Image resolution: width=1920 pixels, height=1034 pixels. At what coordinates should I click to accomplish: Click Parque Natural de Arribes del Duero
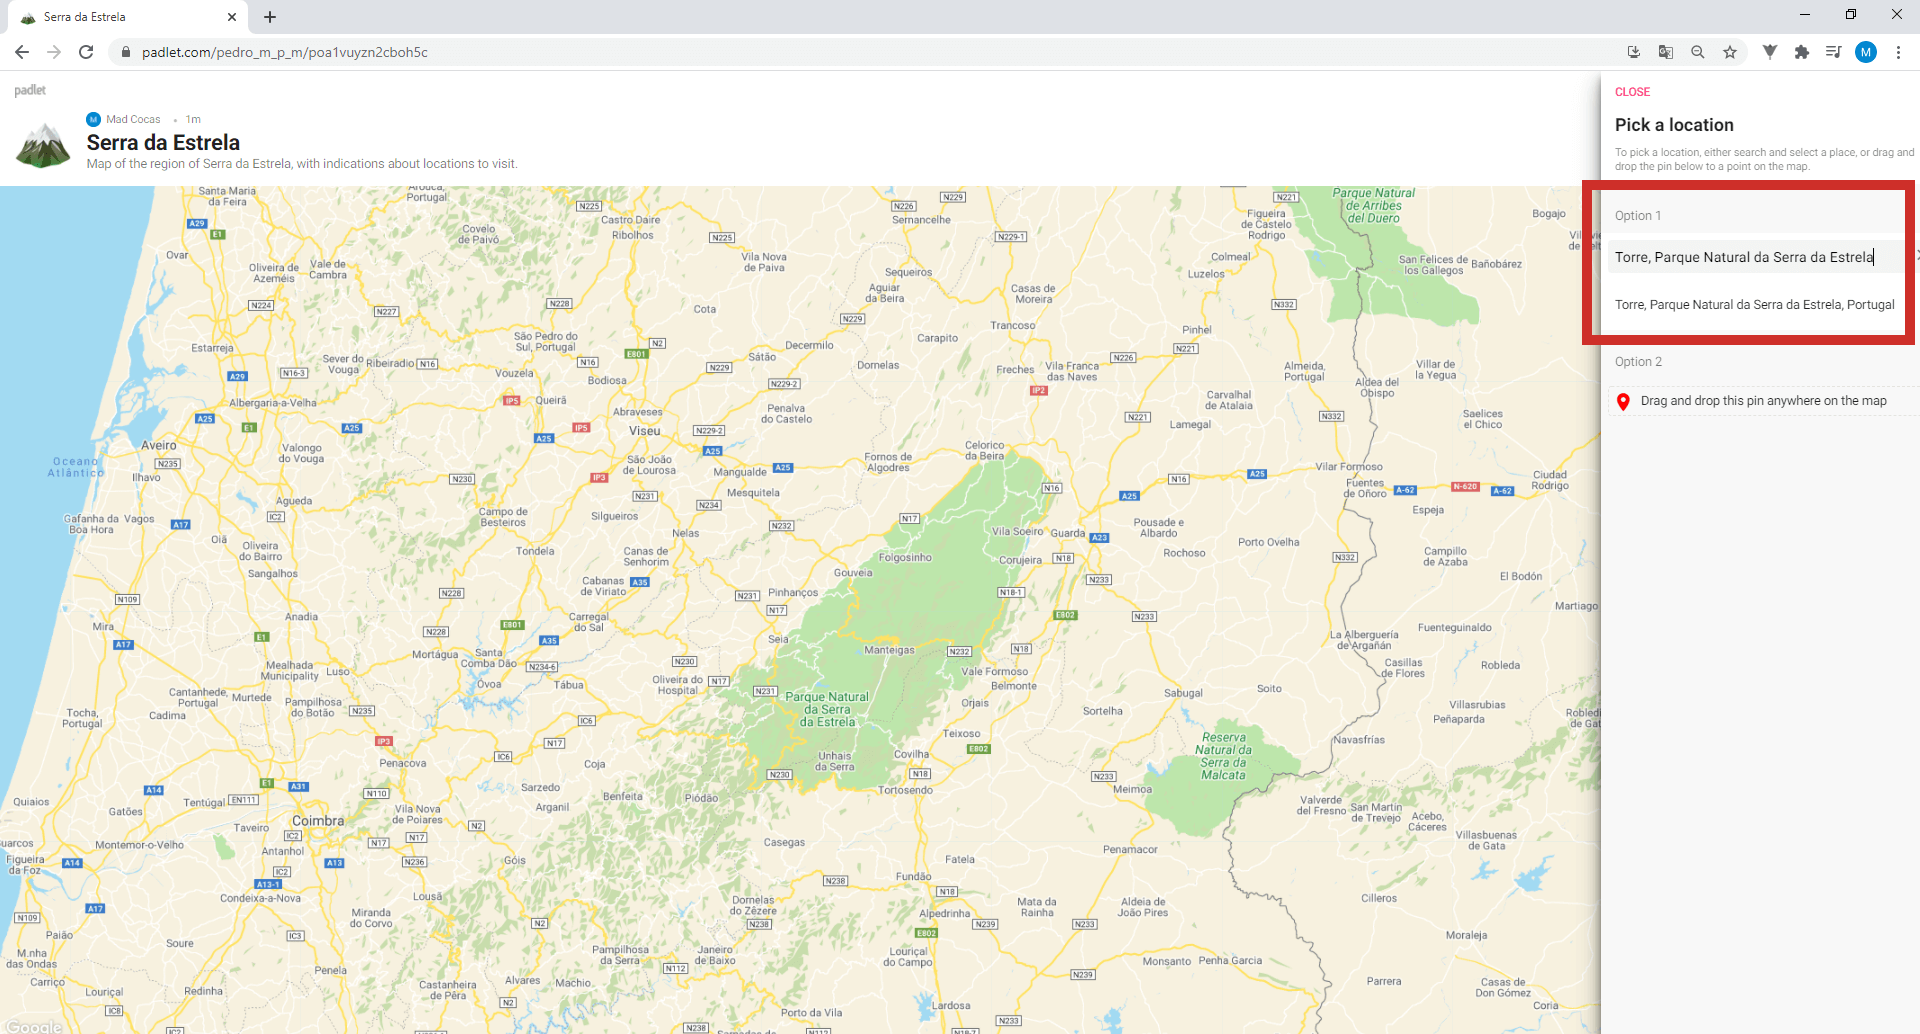1373,206
